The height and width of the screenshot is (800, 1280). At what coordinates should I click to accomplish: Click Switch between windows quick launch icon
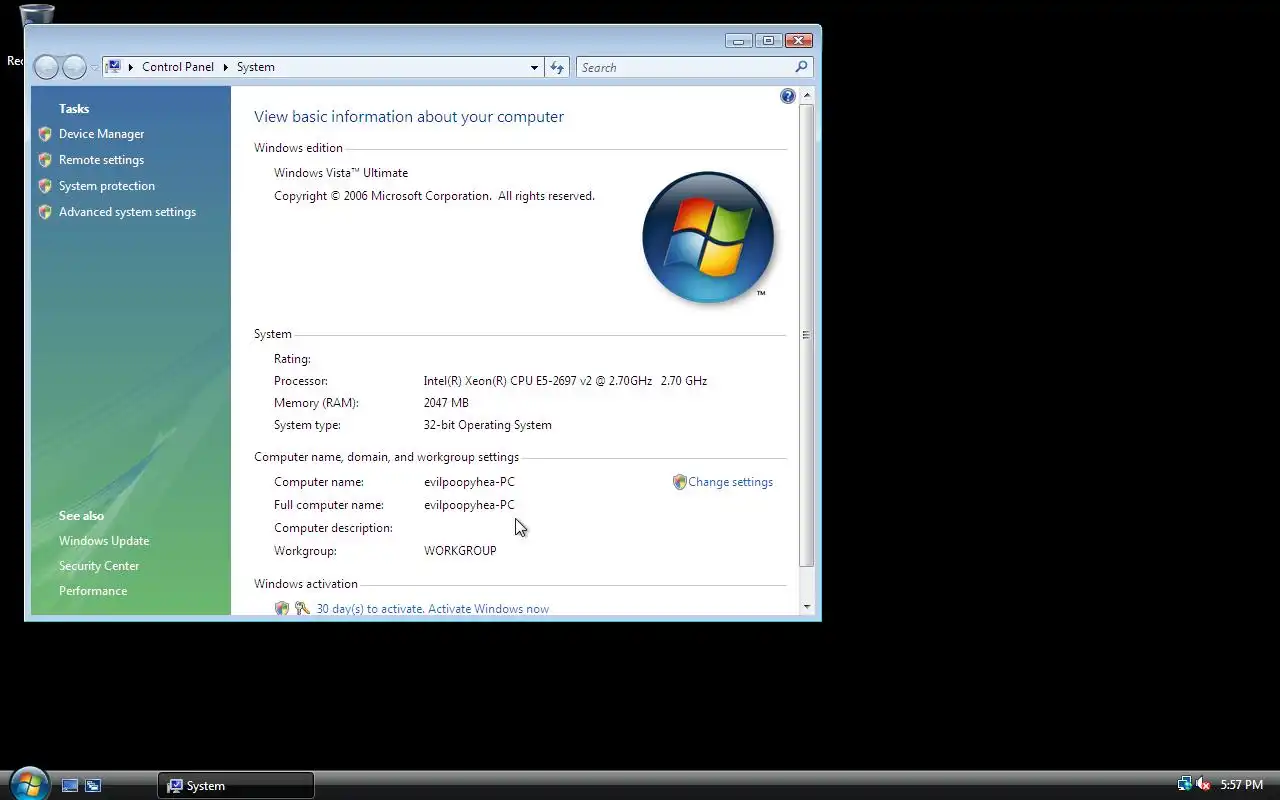pos(93,786)
